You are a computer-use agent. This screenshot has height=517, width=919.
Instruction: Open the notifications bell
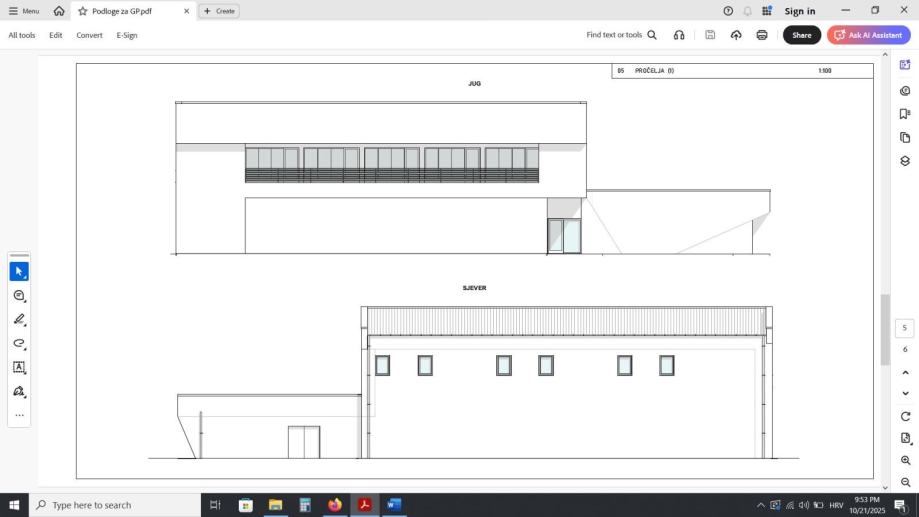click(747, 11)
